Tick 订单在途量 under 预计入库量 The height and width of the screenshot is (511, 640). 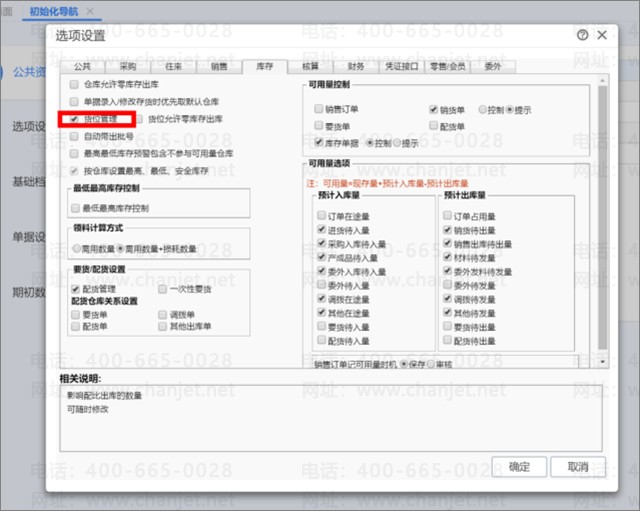321,216
